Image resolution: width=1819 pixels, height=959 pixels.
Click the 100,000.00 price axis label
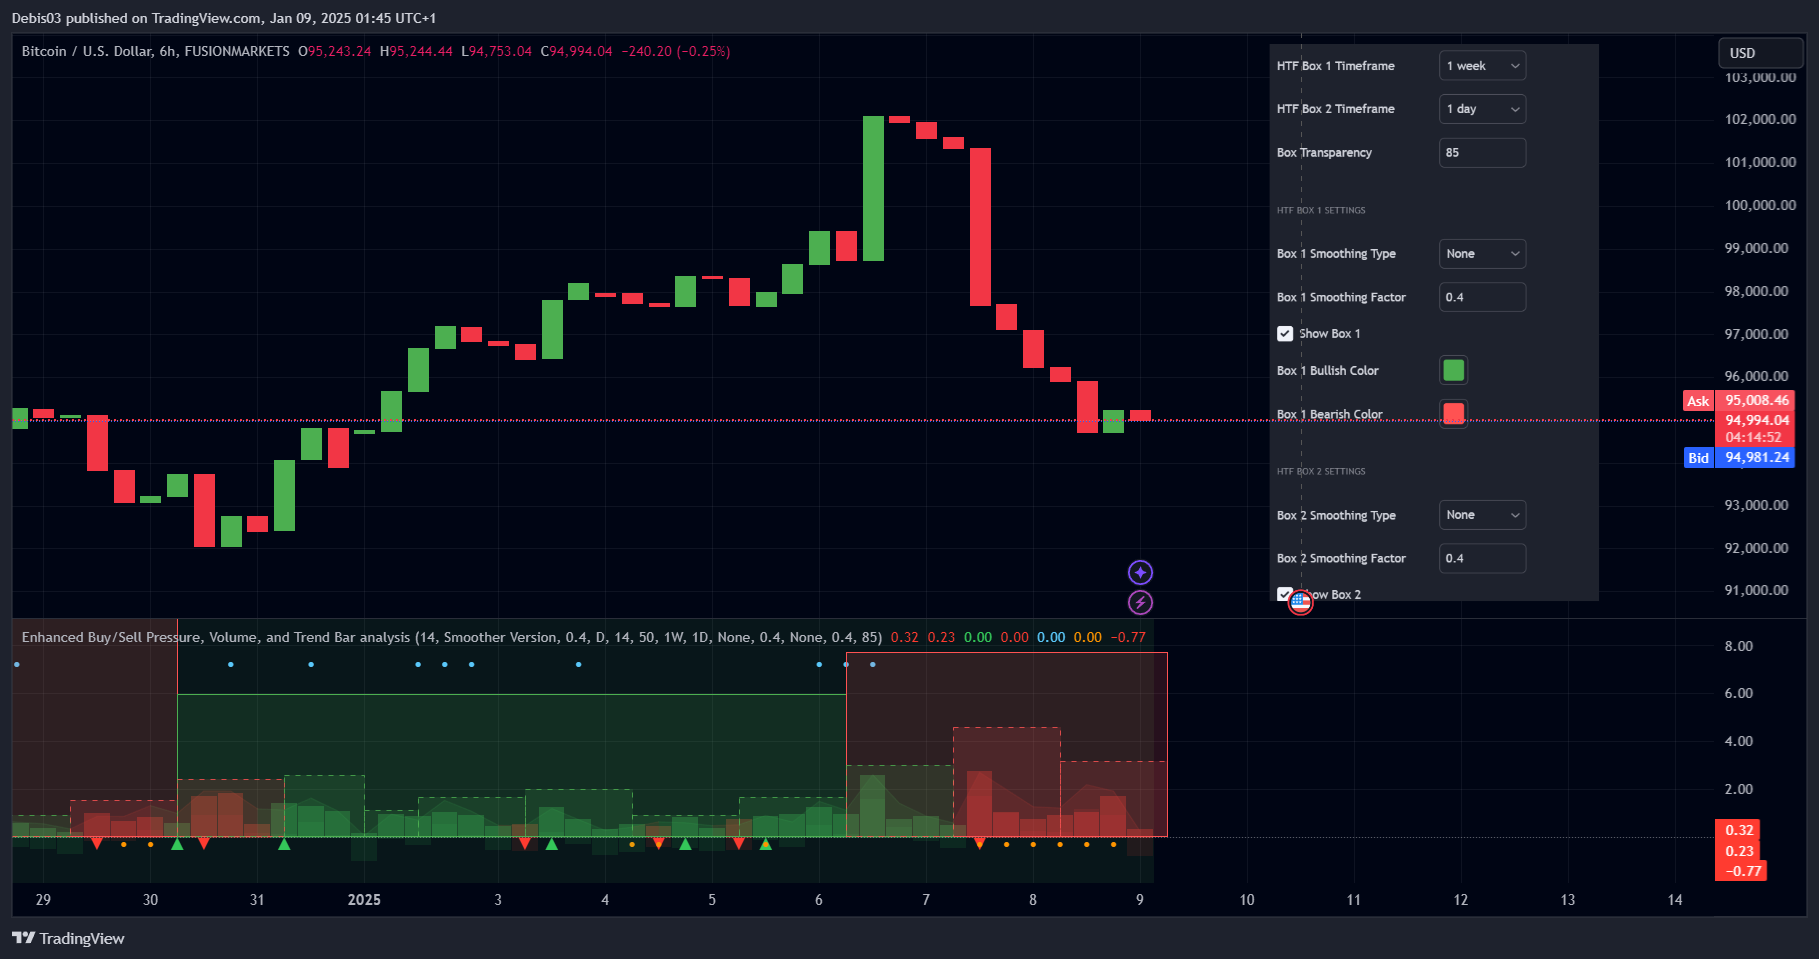1760,205
